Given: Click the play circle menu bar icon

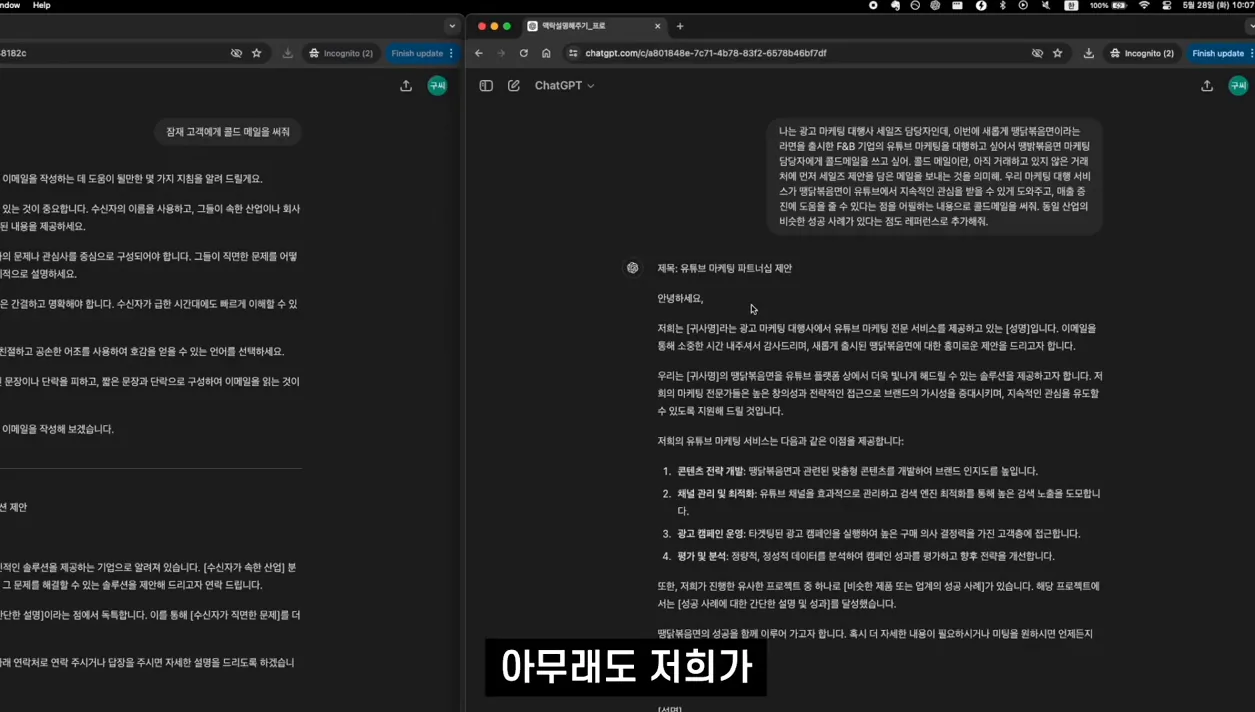Looking at the screenshot, I should [1023, 5].
